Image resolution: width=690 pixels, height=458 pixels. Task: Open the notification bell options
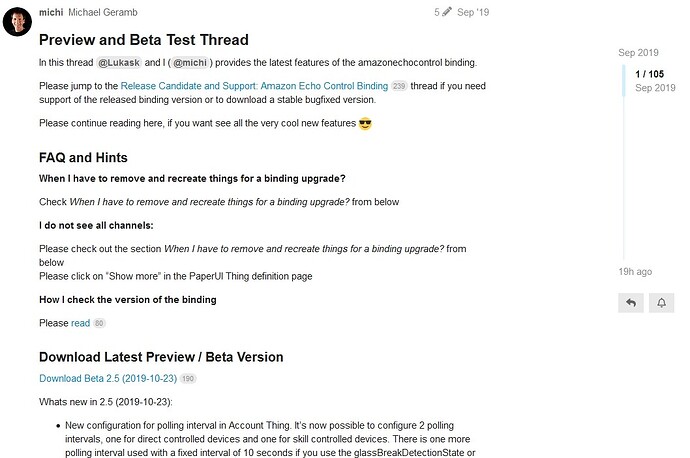pyautogui.click(x=661, y=301)
